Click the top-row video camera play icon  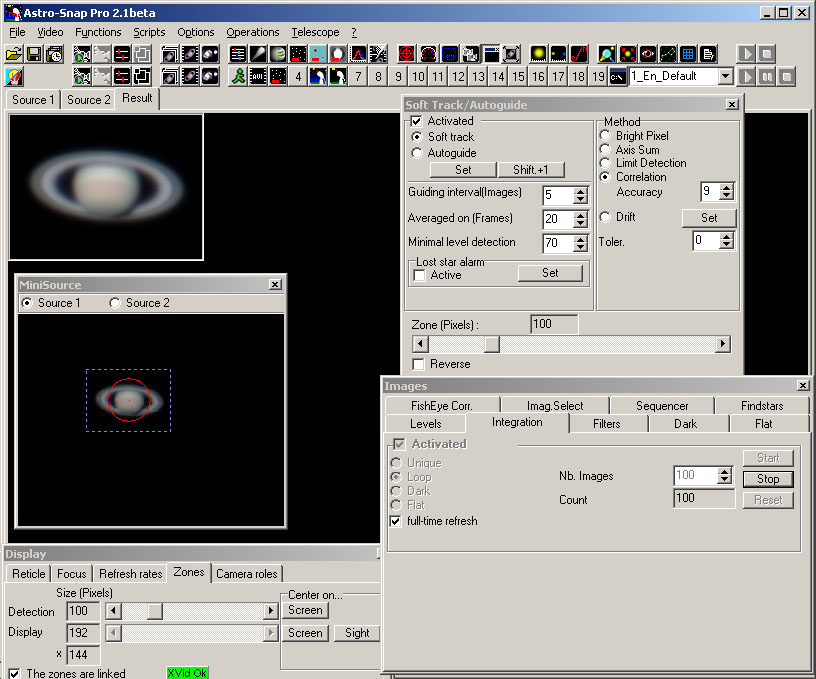(x=82, y=54)
